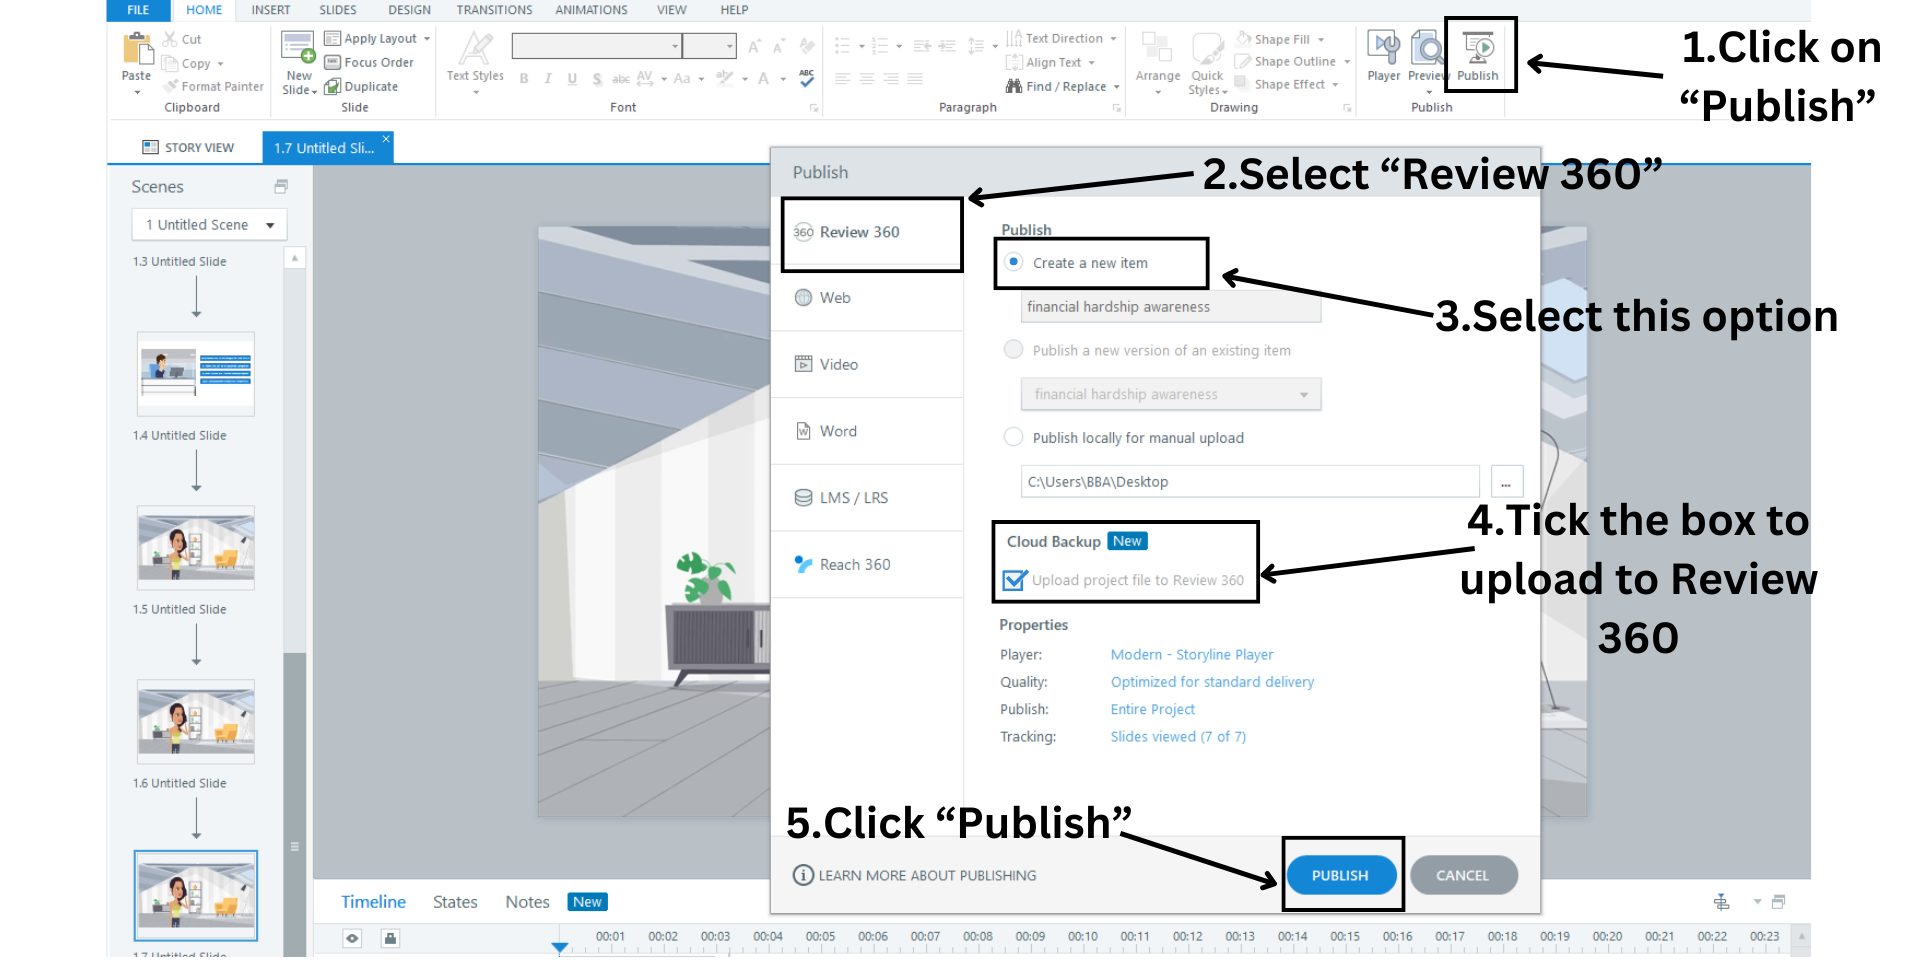Expand Shape Outline dropdown
The image size is (1918, 960).
tap(1347, 62)
